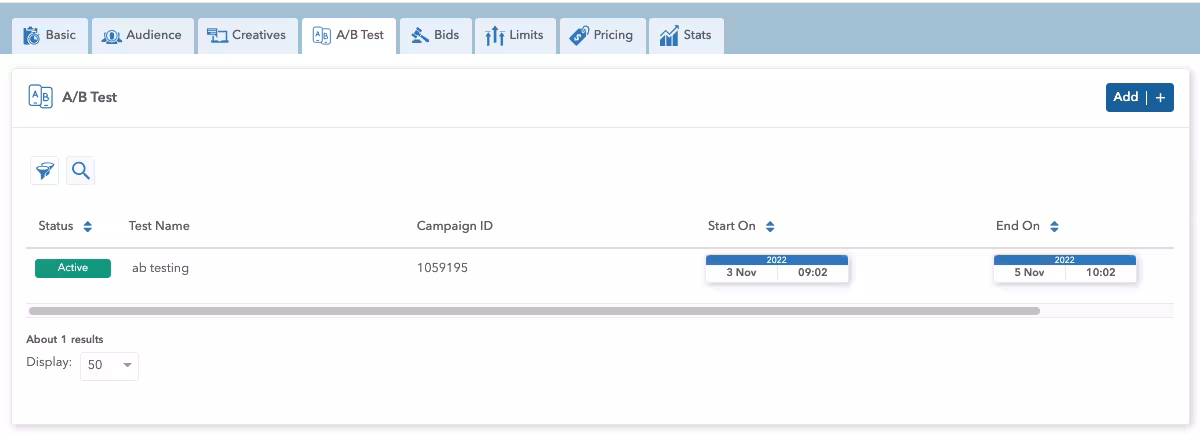Go to the Bids tab
This screenshot has height=434, width=1200.
[x=436, y=36]
